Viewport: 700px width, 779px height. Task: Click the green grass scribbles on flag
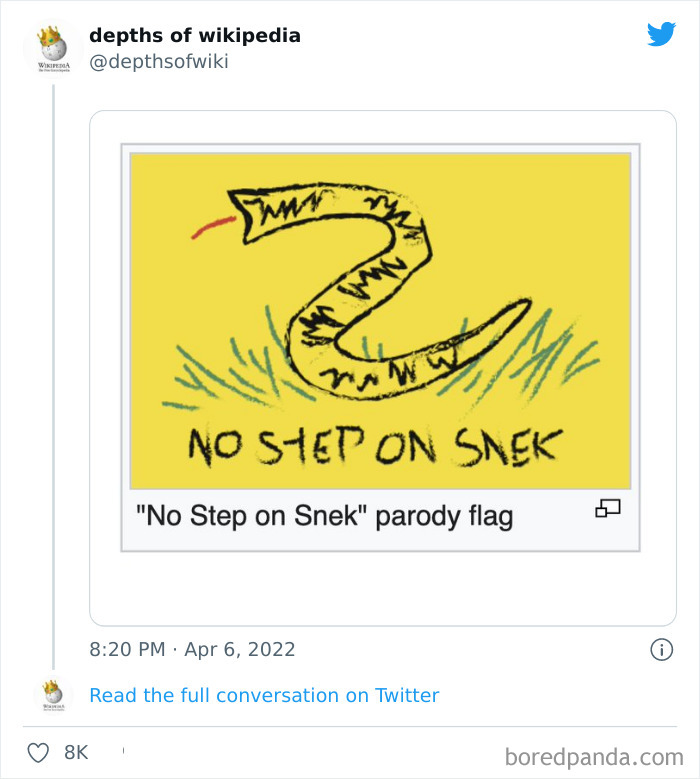220,375
